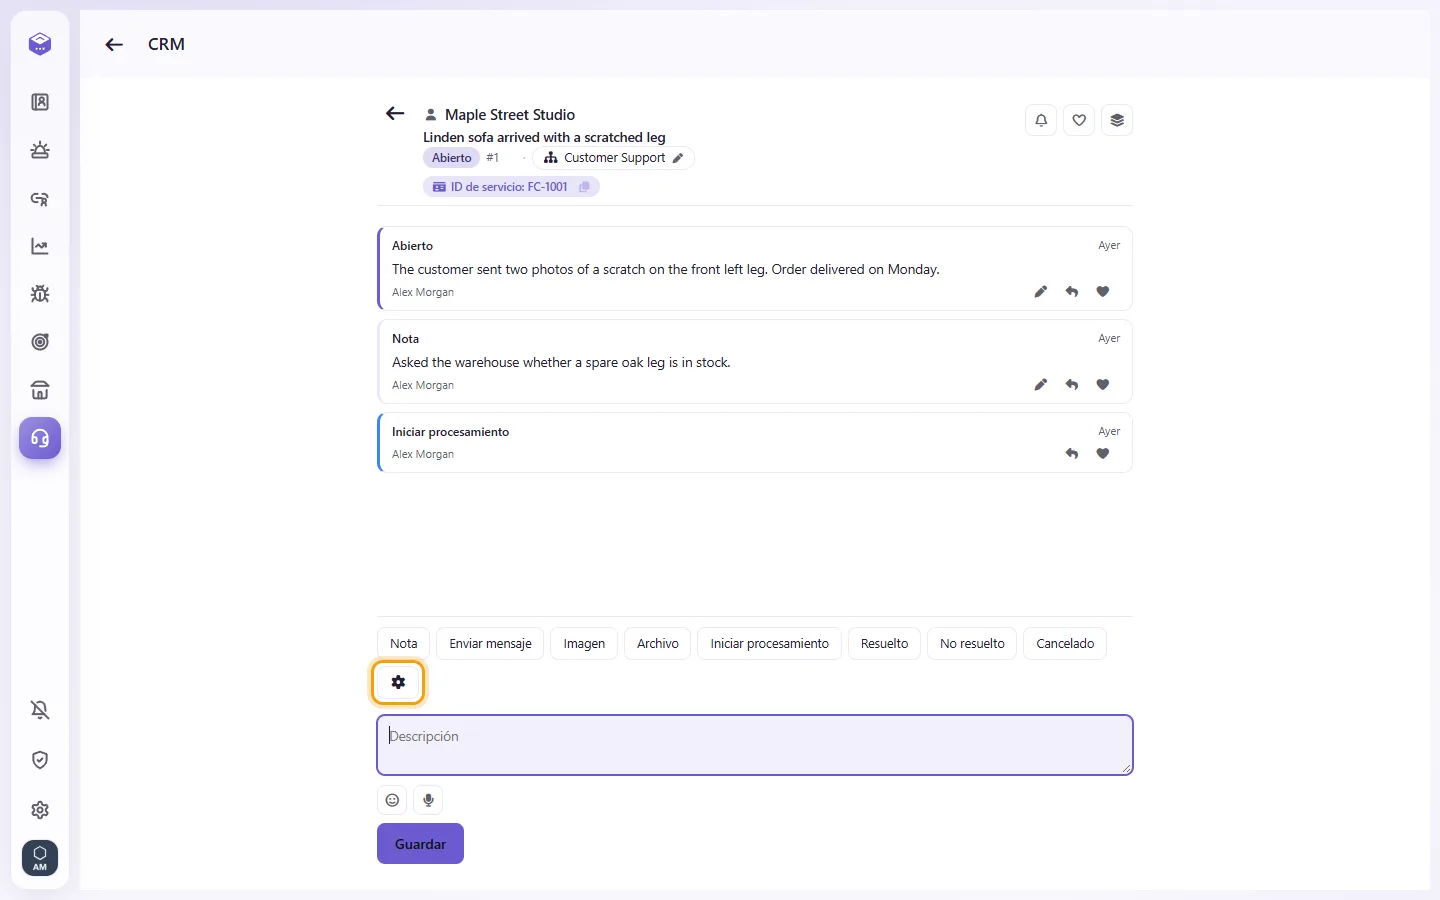Select the Imagen action
This screenshot has width=1440, height=900.
click(x=584, y=644)
